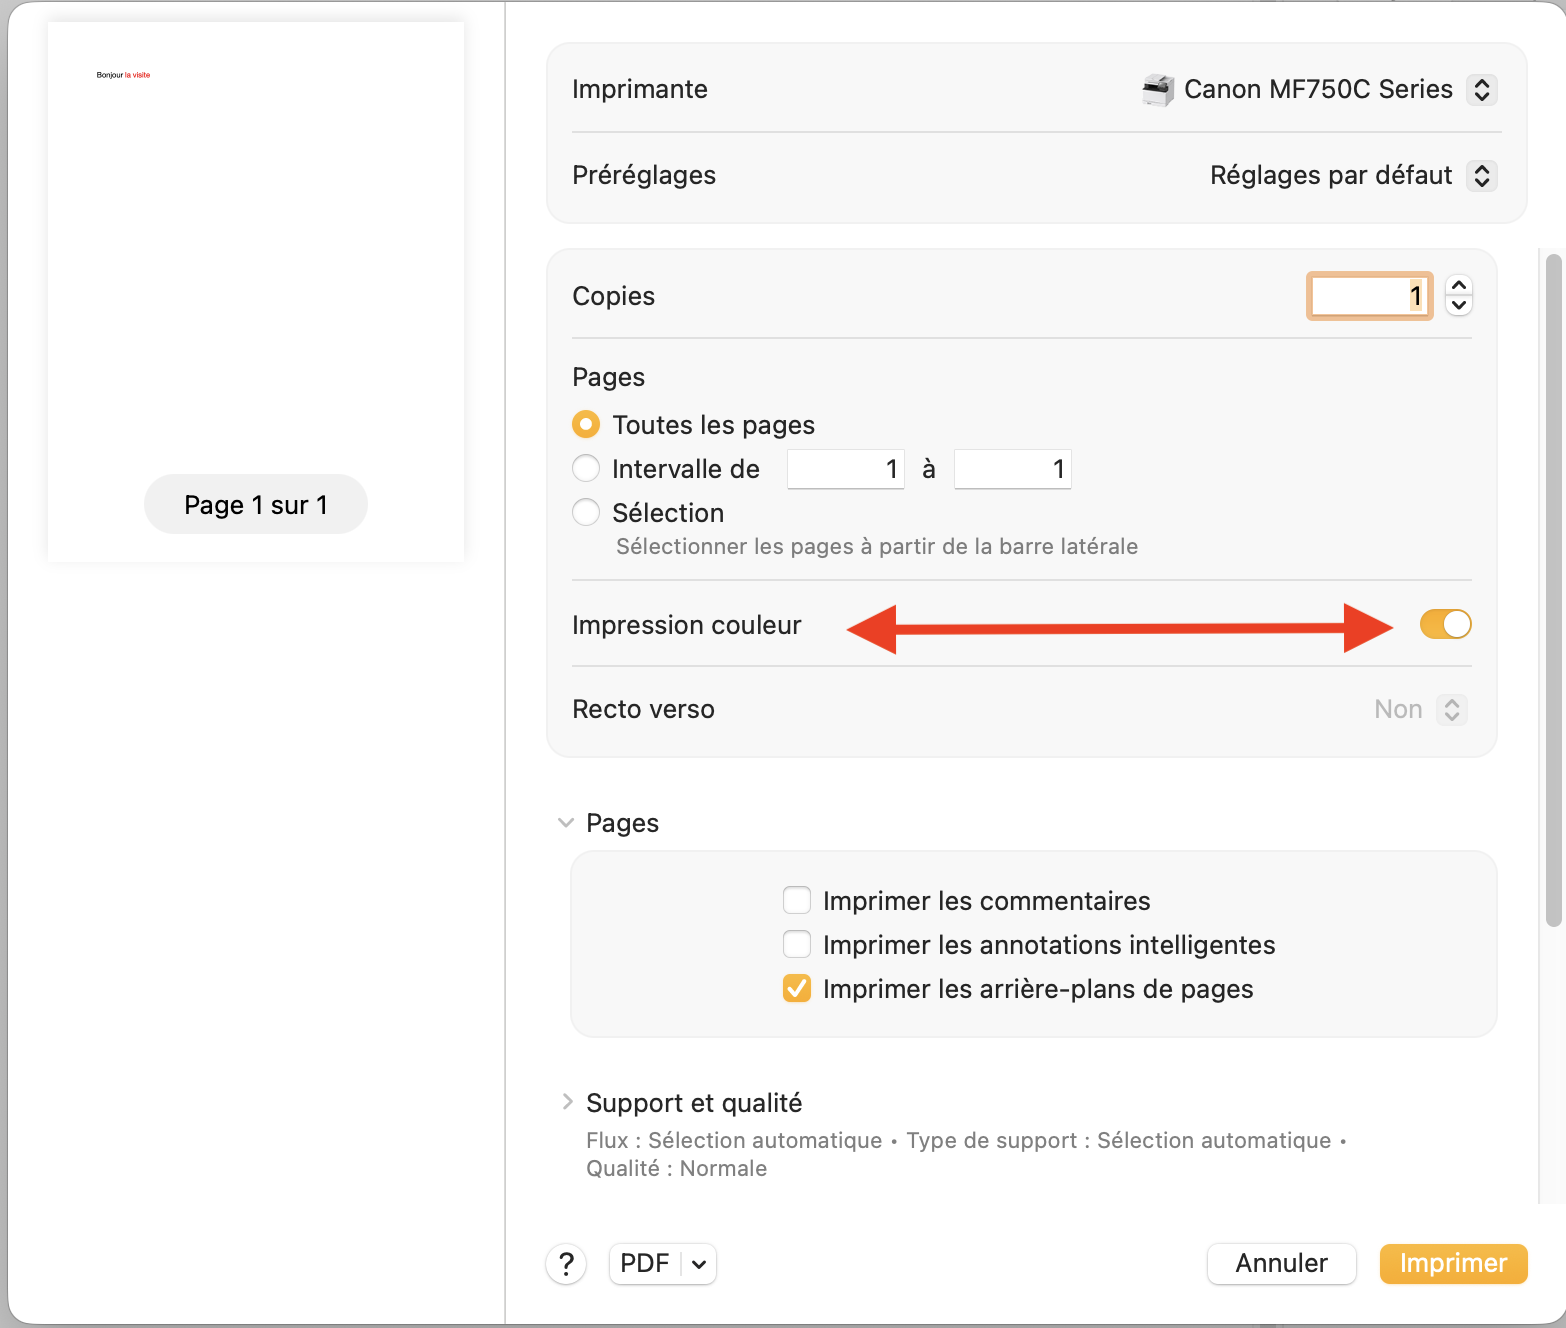Decrease copies with the stepper down arrow

tap(1459, 306)
